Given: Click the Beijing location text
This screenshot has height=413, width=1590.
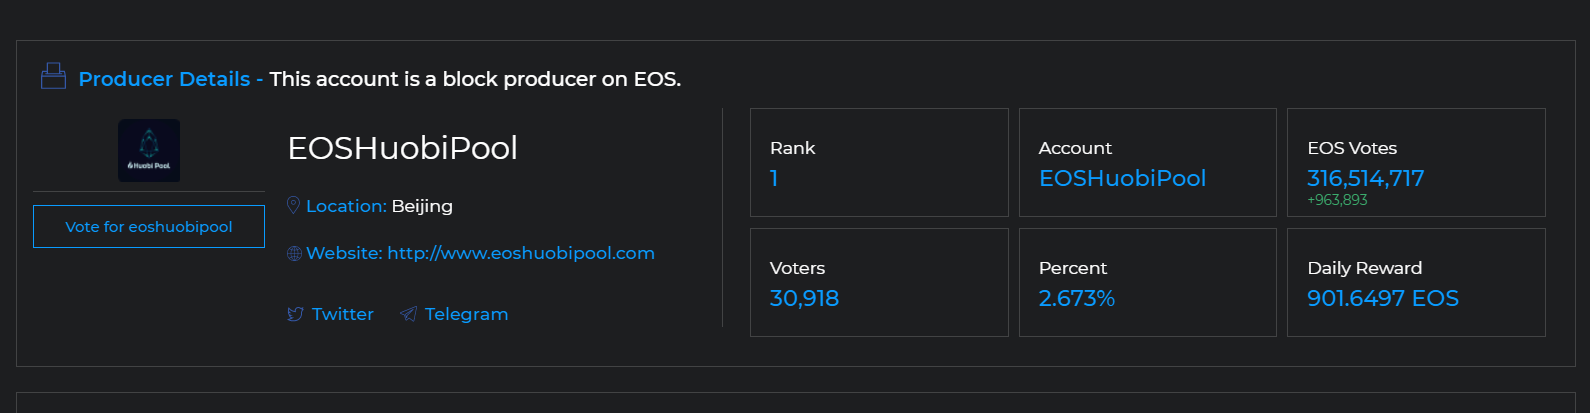Looking at the screenshot, I should [x=422, y=206].
